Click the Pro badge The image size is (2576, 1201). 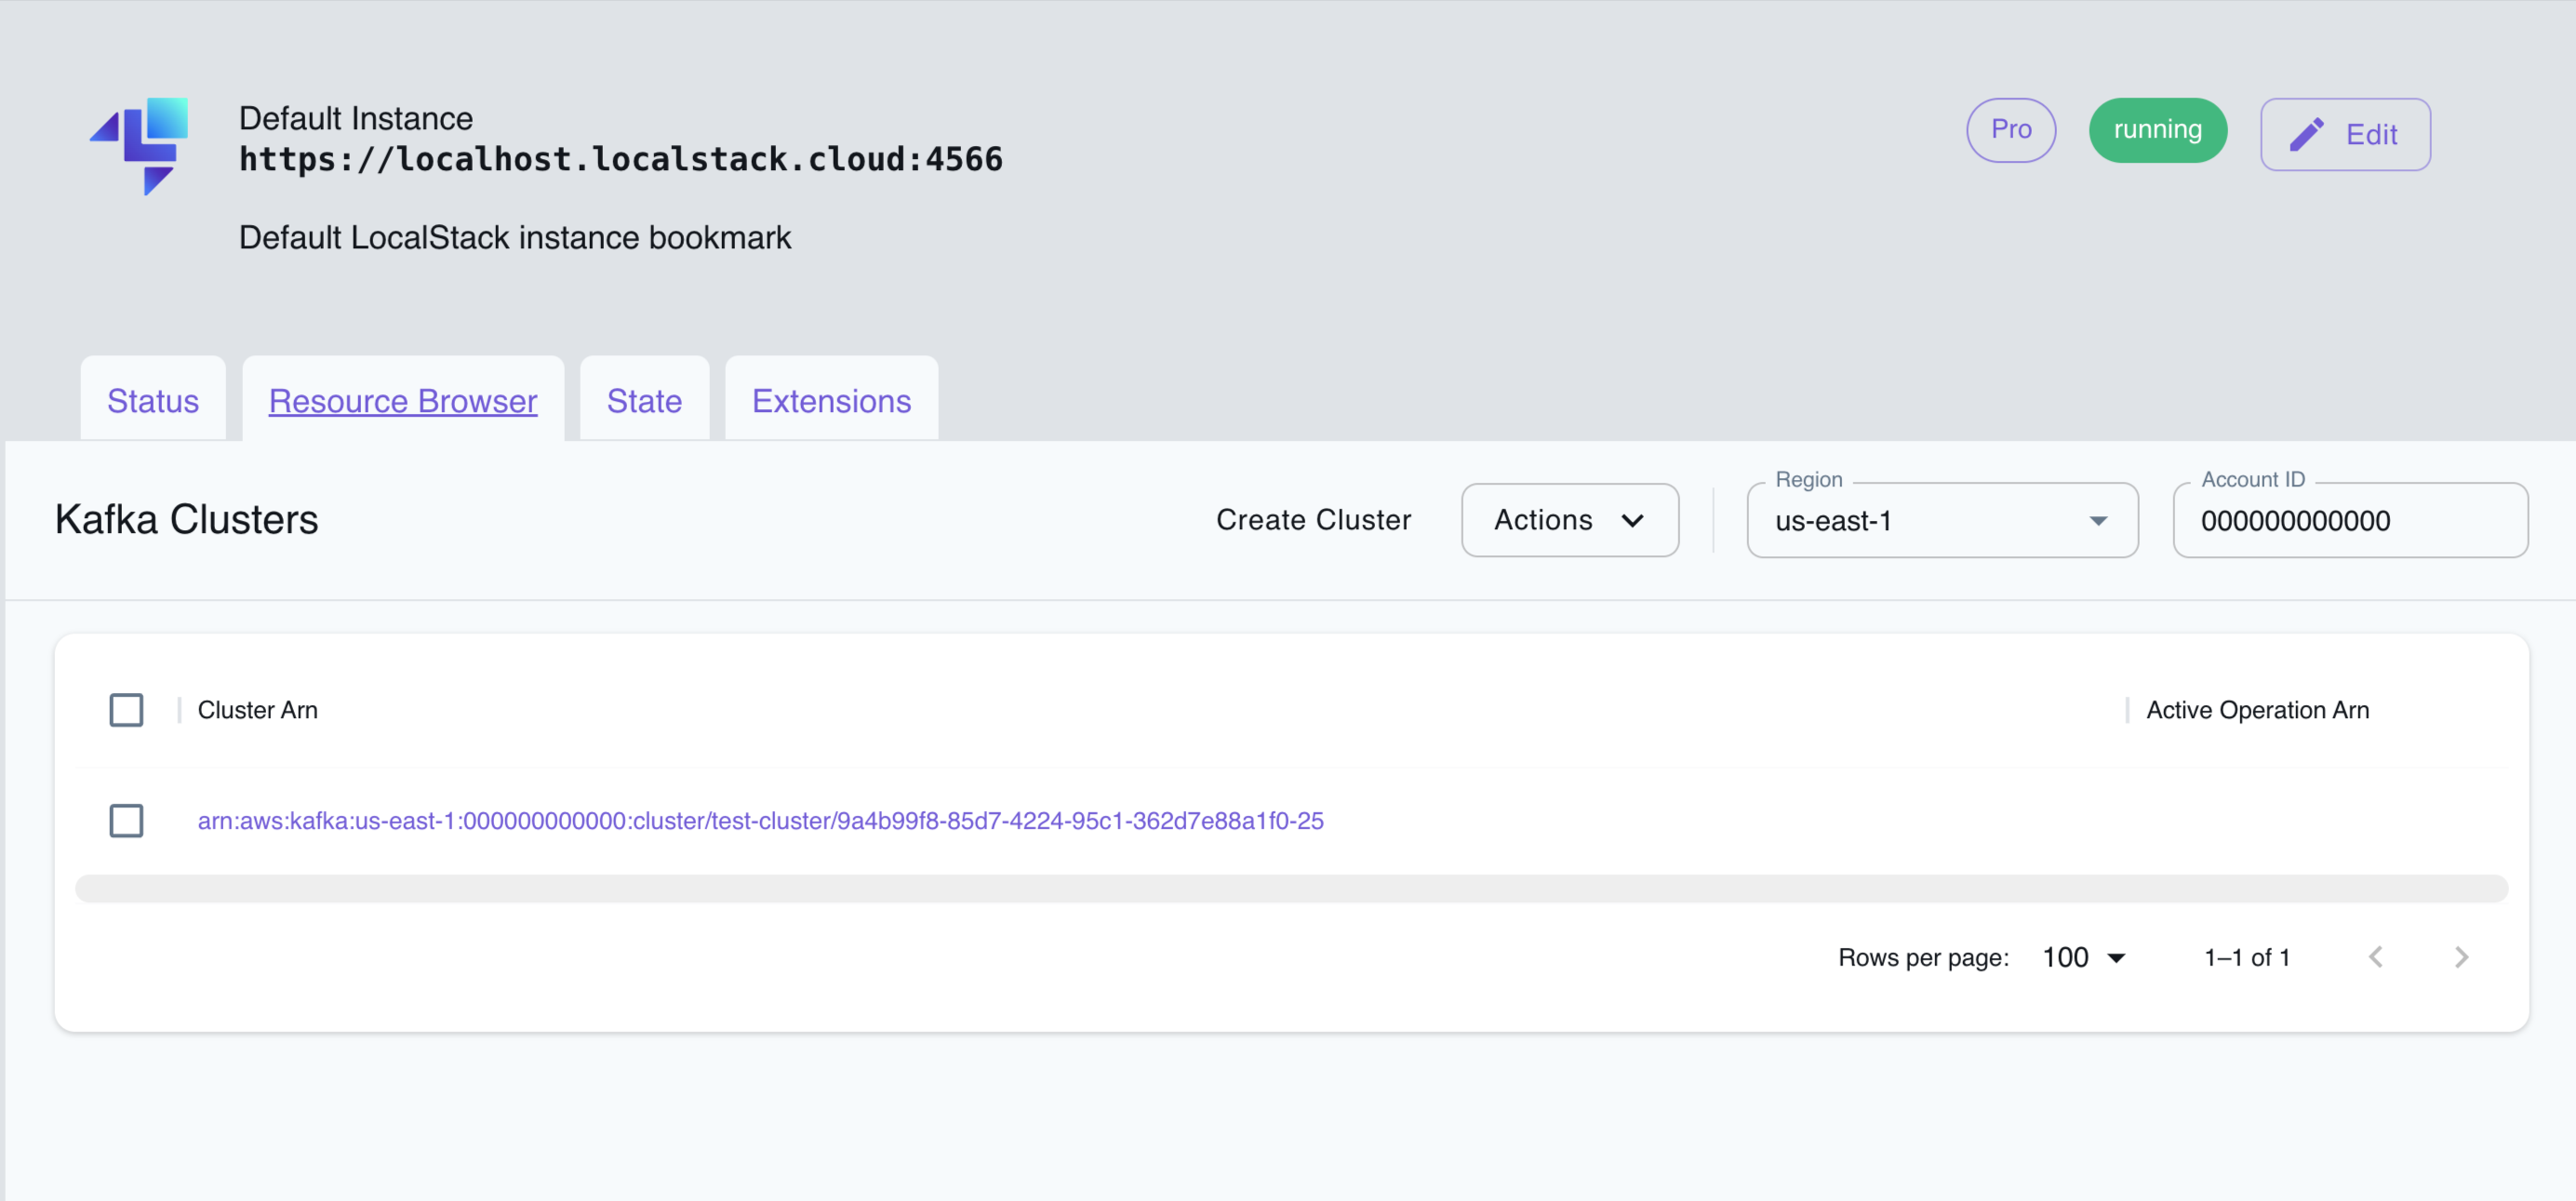click(x=2010, y=130)
